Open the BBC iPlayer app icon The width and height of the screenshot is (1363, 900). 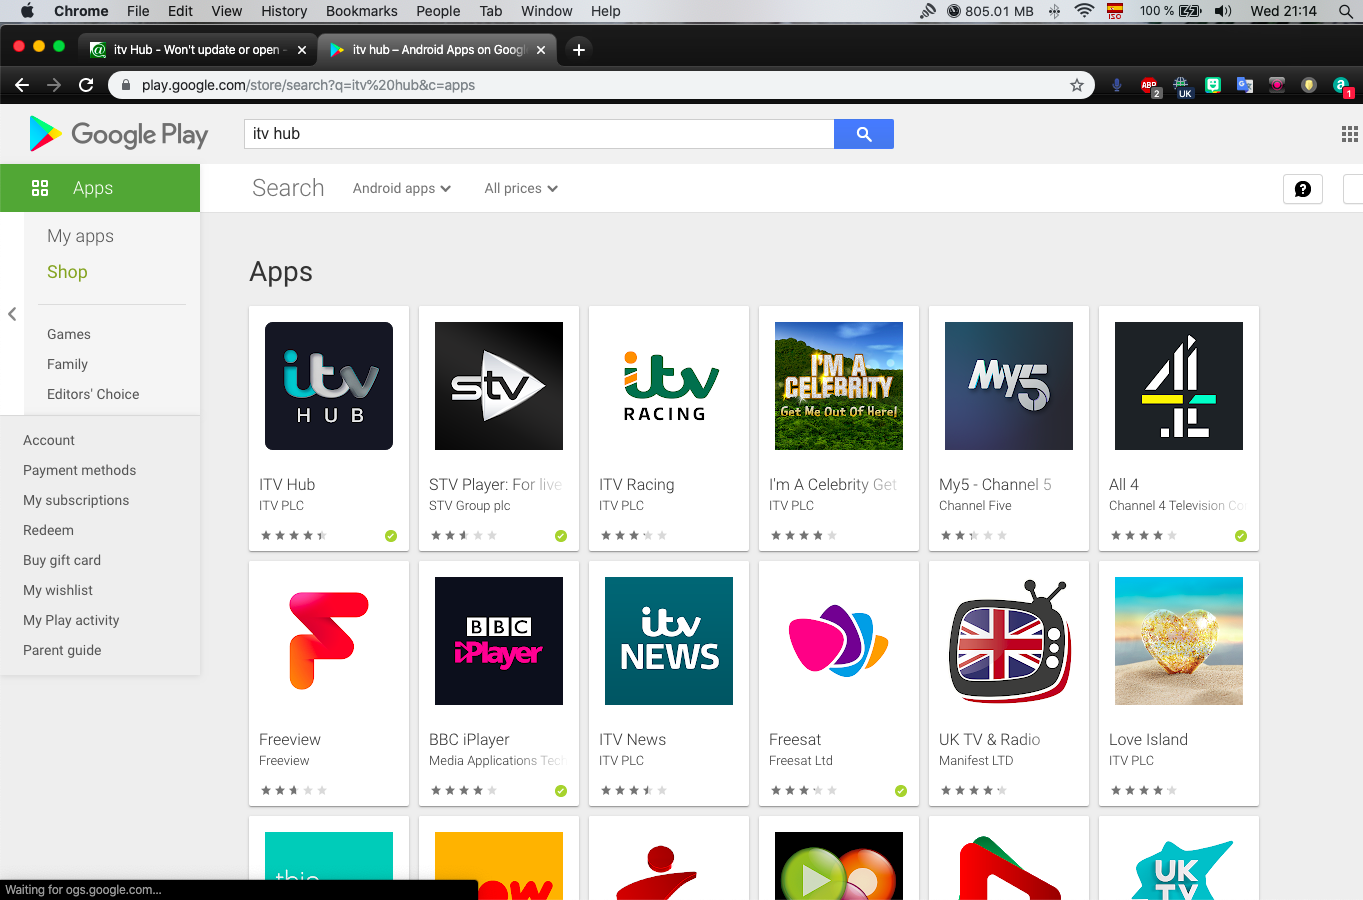(499, 641)
